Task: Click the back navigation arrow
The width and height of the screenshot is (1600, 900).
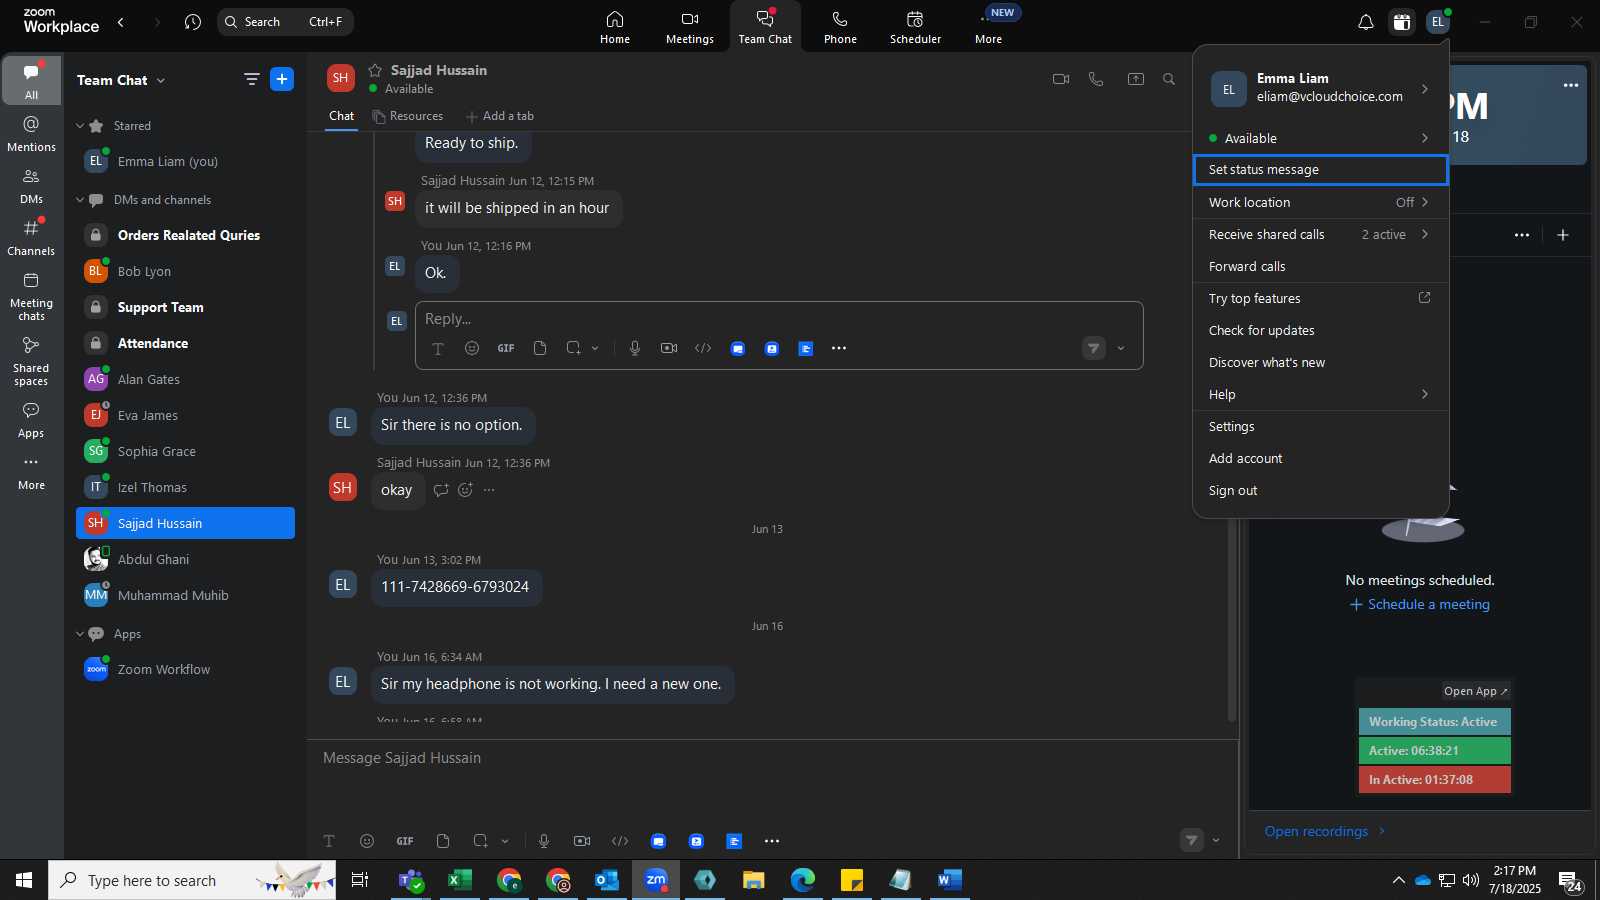Action: [x=121, y=22]
